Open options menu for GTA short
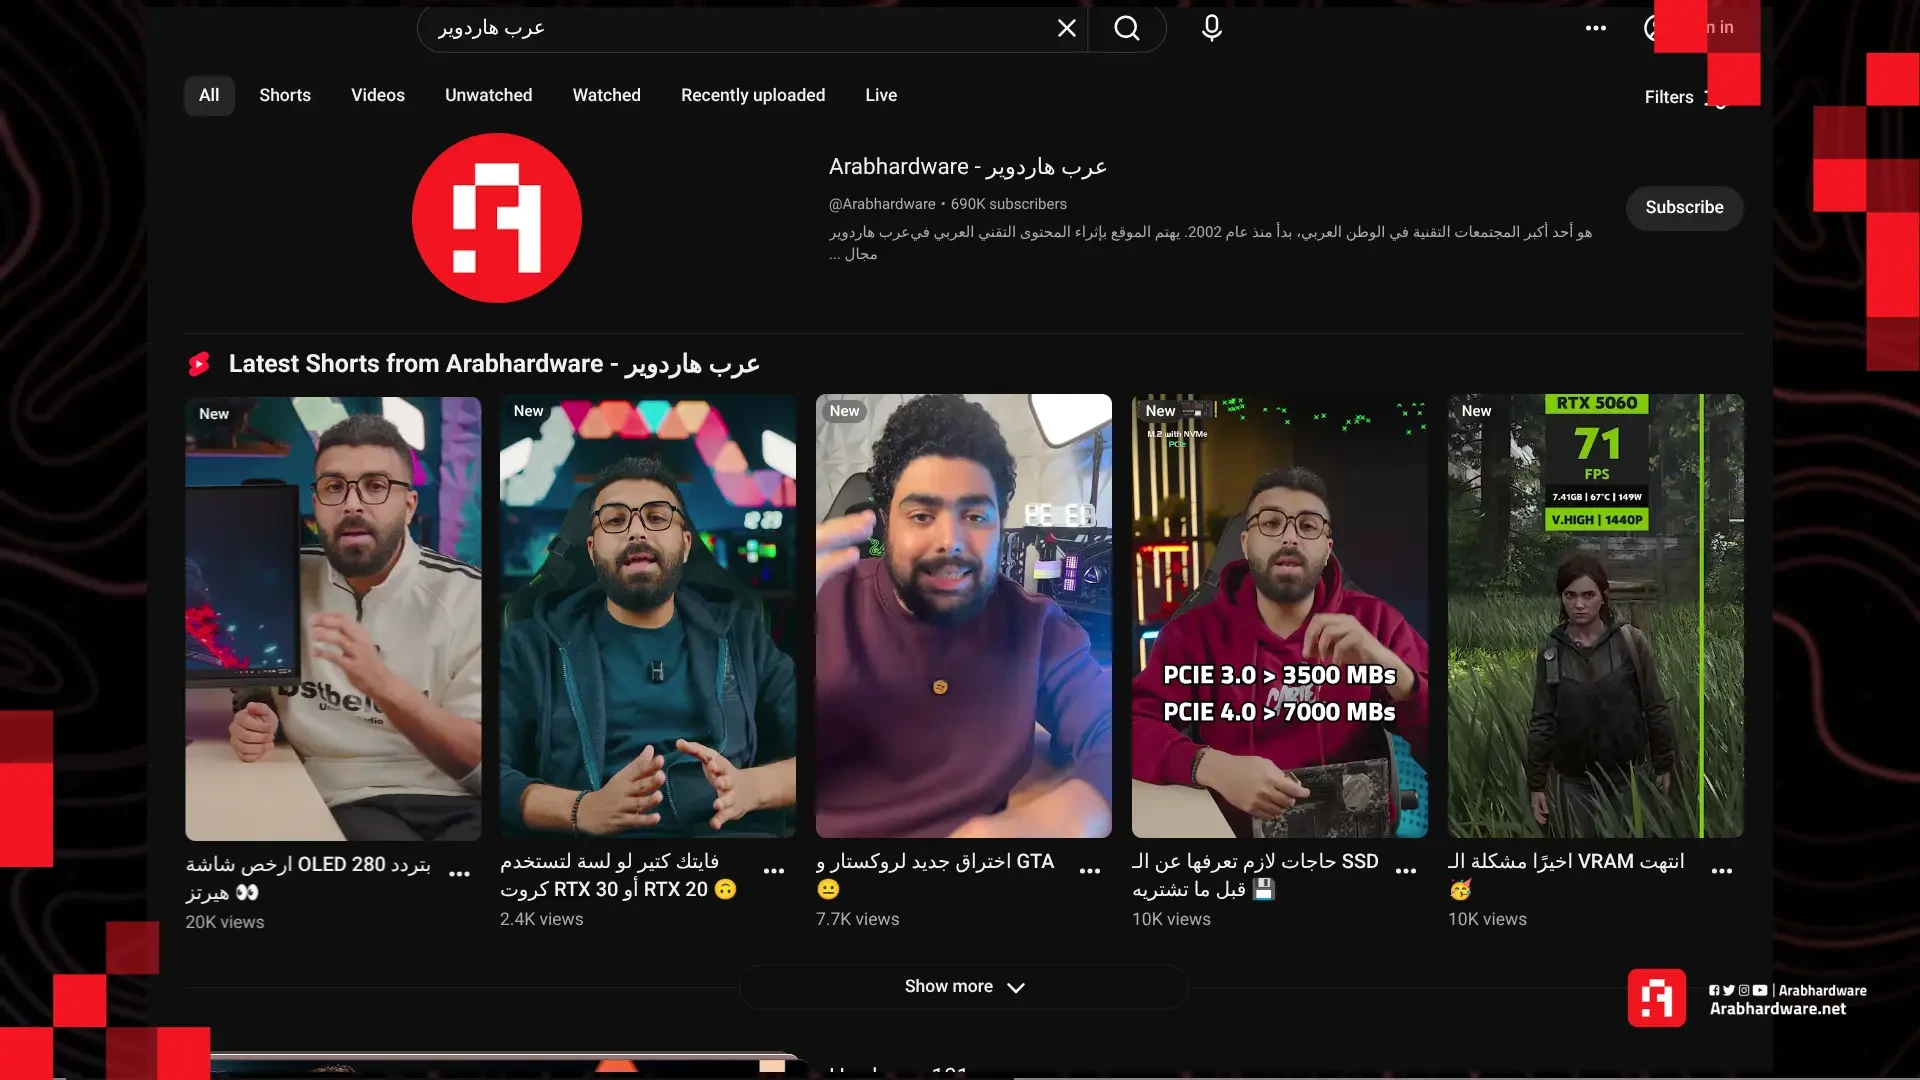The width and height of the screenshot is (1920, 1080). (1090, 871)
